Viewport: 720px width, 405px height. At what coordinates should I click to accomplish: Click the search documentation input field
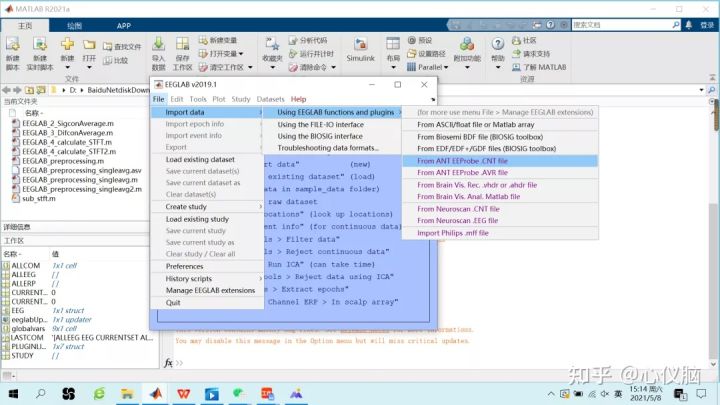pos(622,25)
